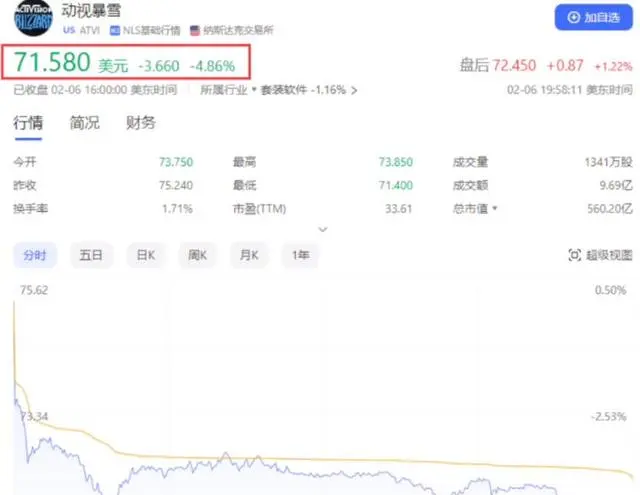Select 五日 chart period
The image size is (640, 495).
pyautogui.click(x=91, y=255)
